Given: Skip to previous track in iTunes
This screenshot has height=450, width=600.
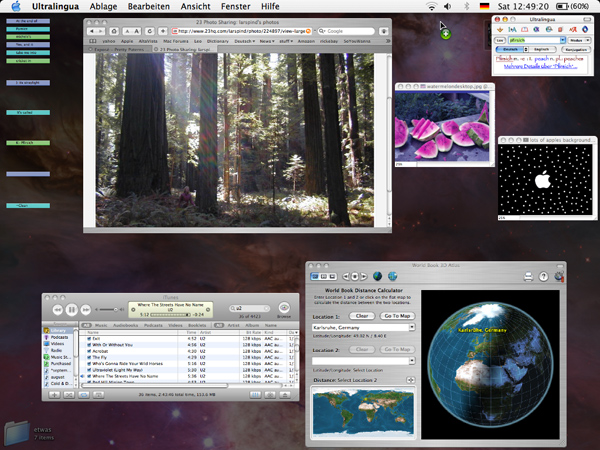Looking at the screenshot, I should tap(57, 310).
